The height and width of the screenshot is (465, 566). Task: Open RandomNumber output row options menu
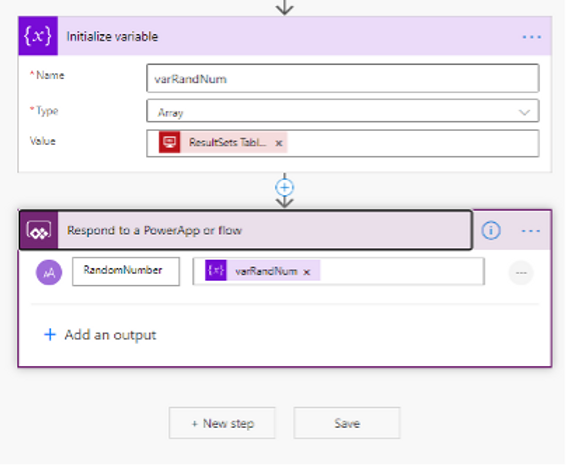coord(521,273)
